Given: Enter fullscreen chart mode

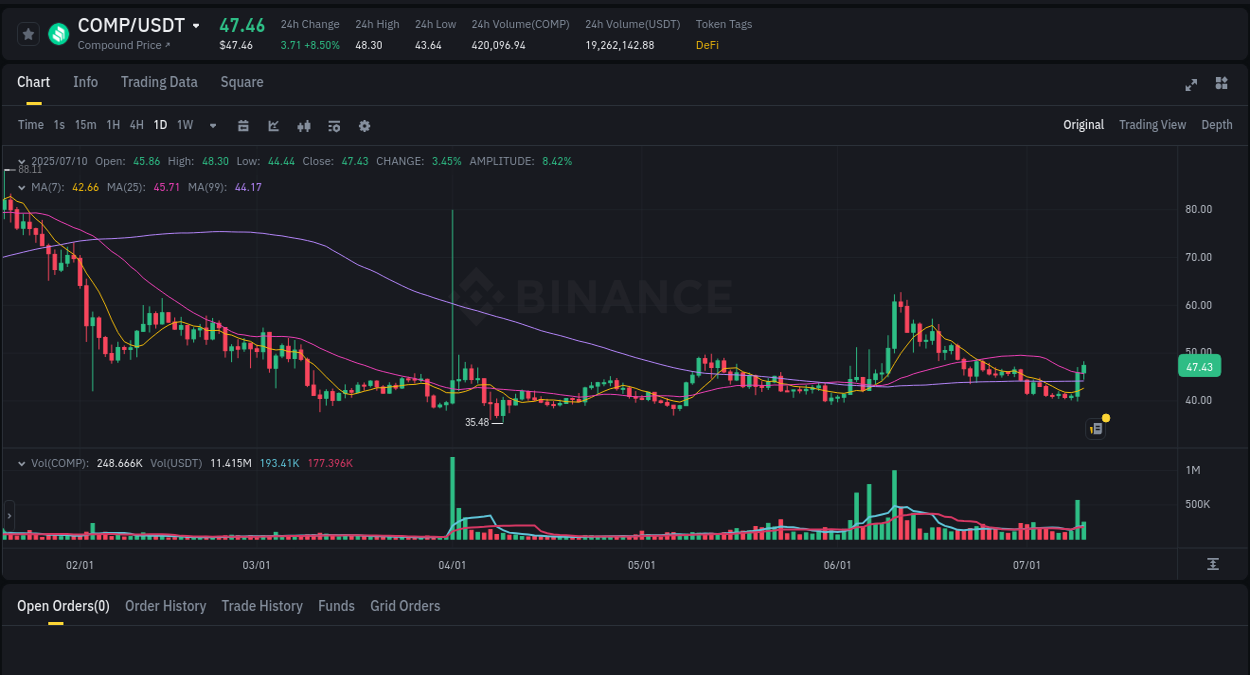Looking at the screenshot, I should coord(1191,85).
